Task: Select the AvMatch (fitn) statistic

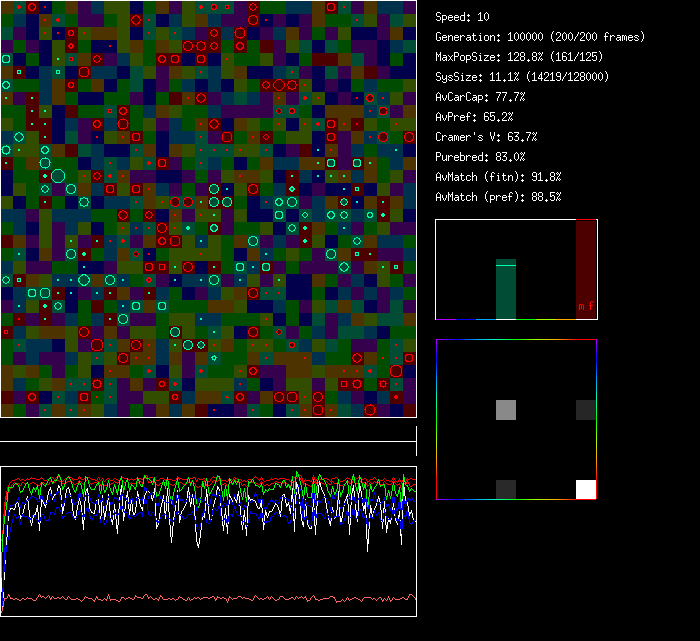Action: point(498,177)
